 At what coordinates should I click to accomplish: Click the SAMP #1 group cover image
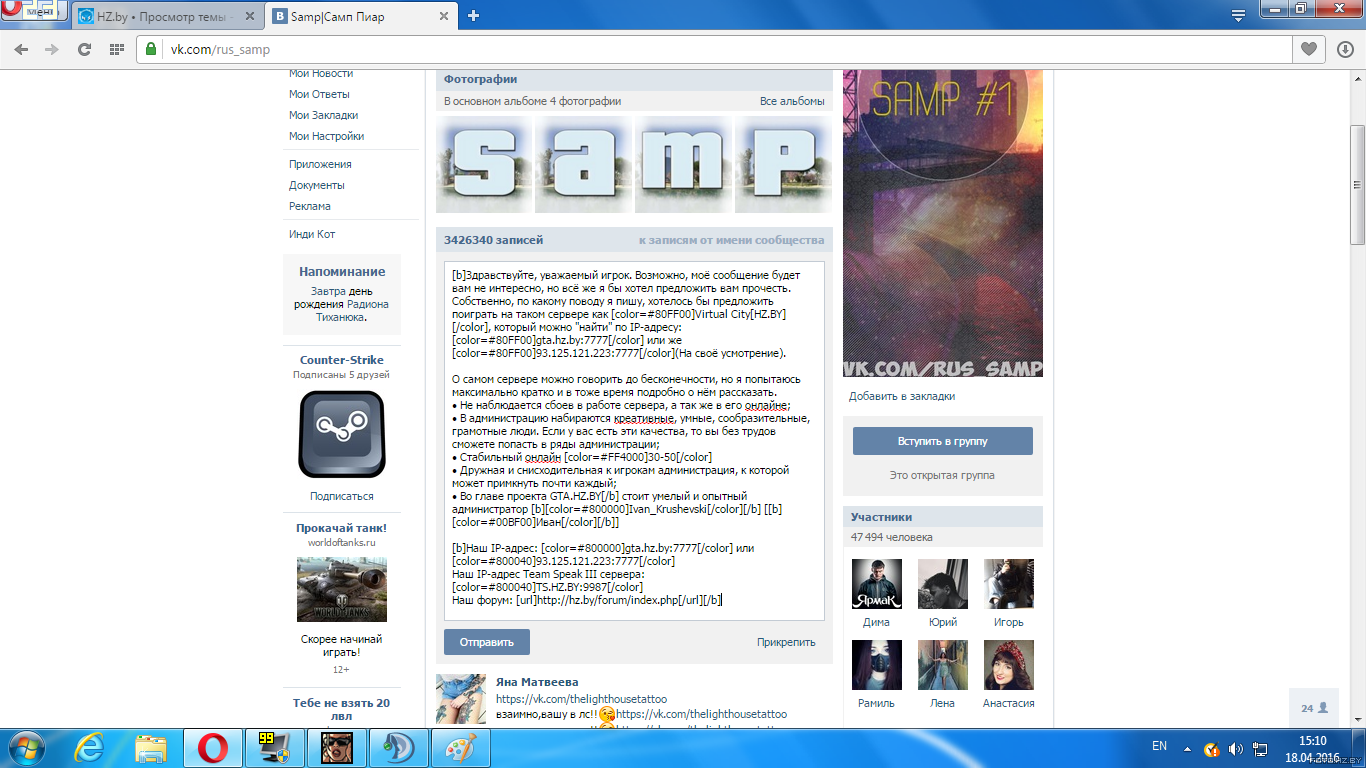943,223
